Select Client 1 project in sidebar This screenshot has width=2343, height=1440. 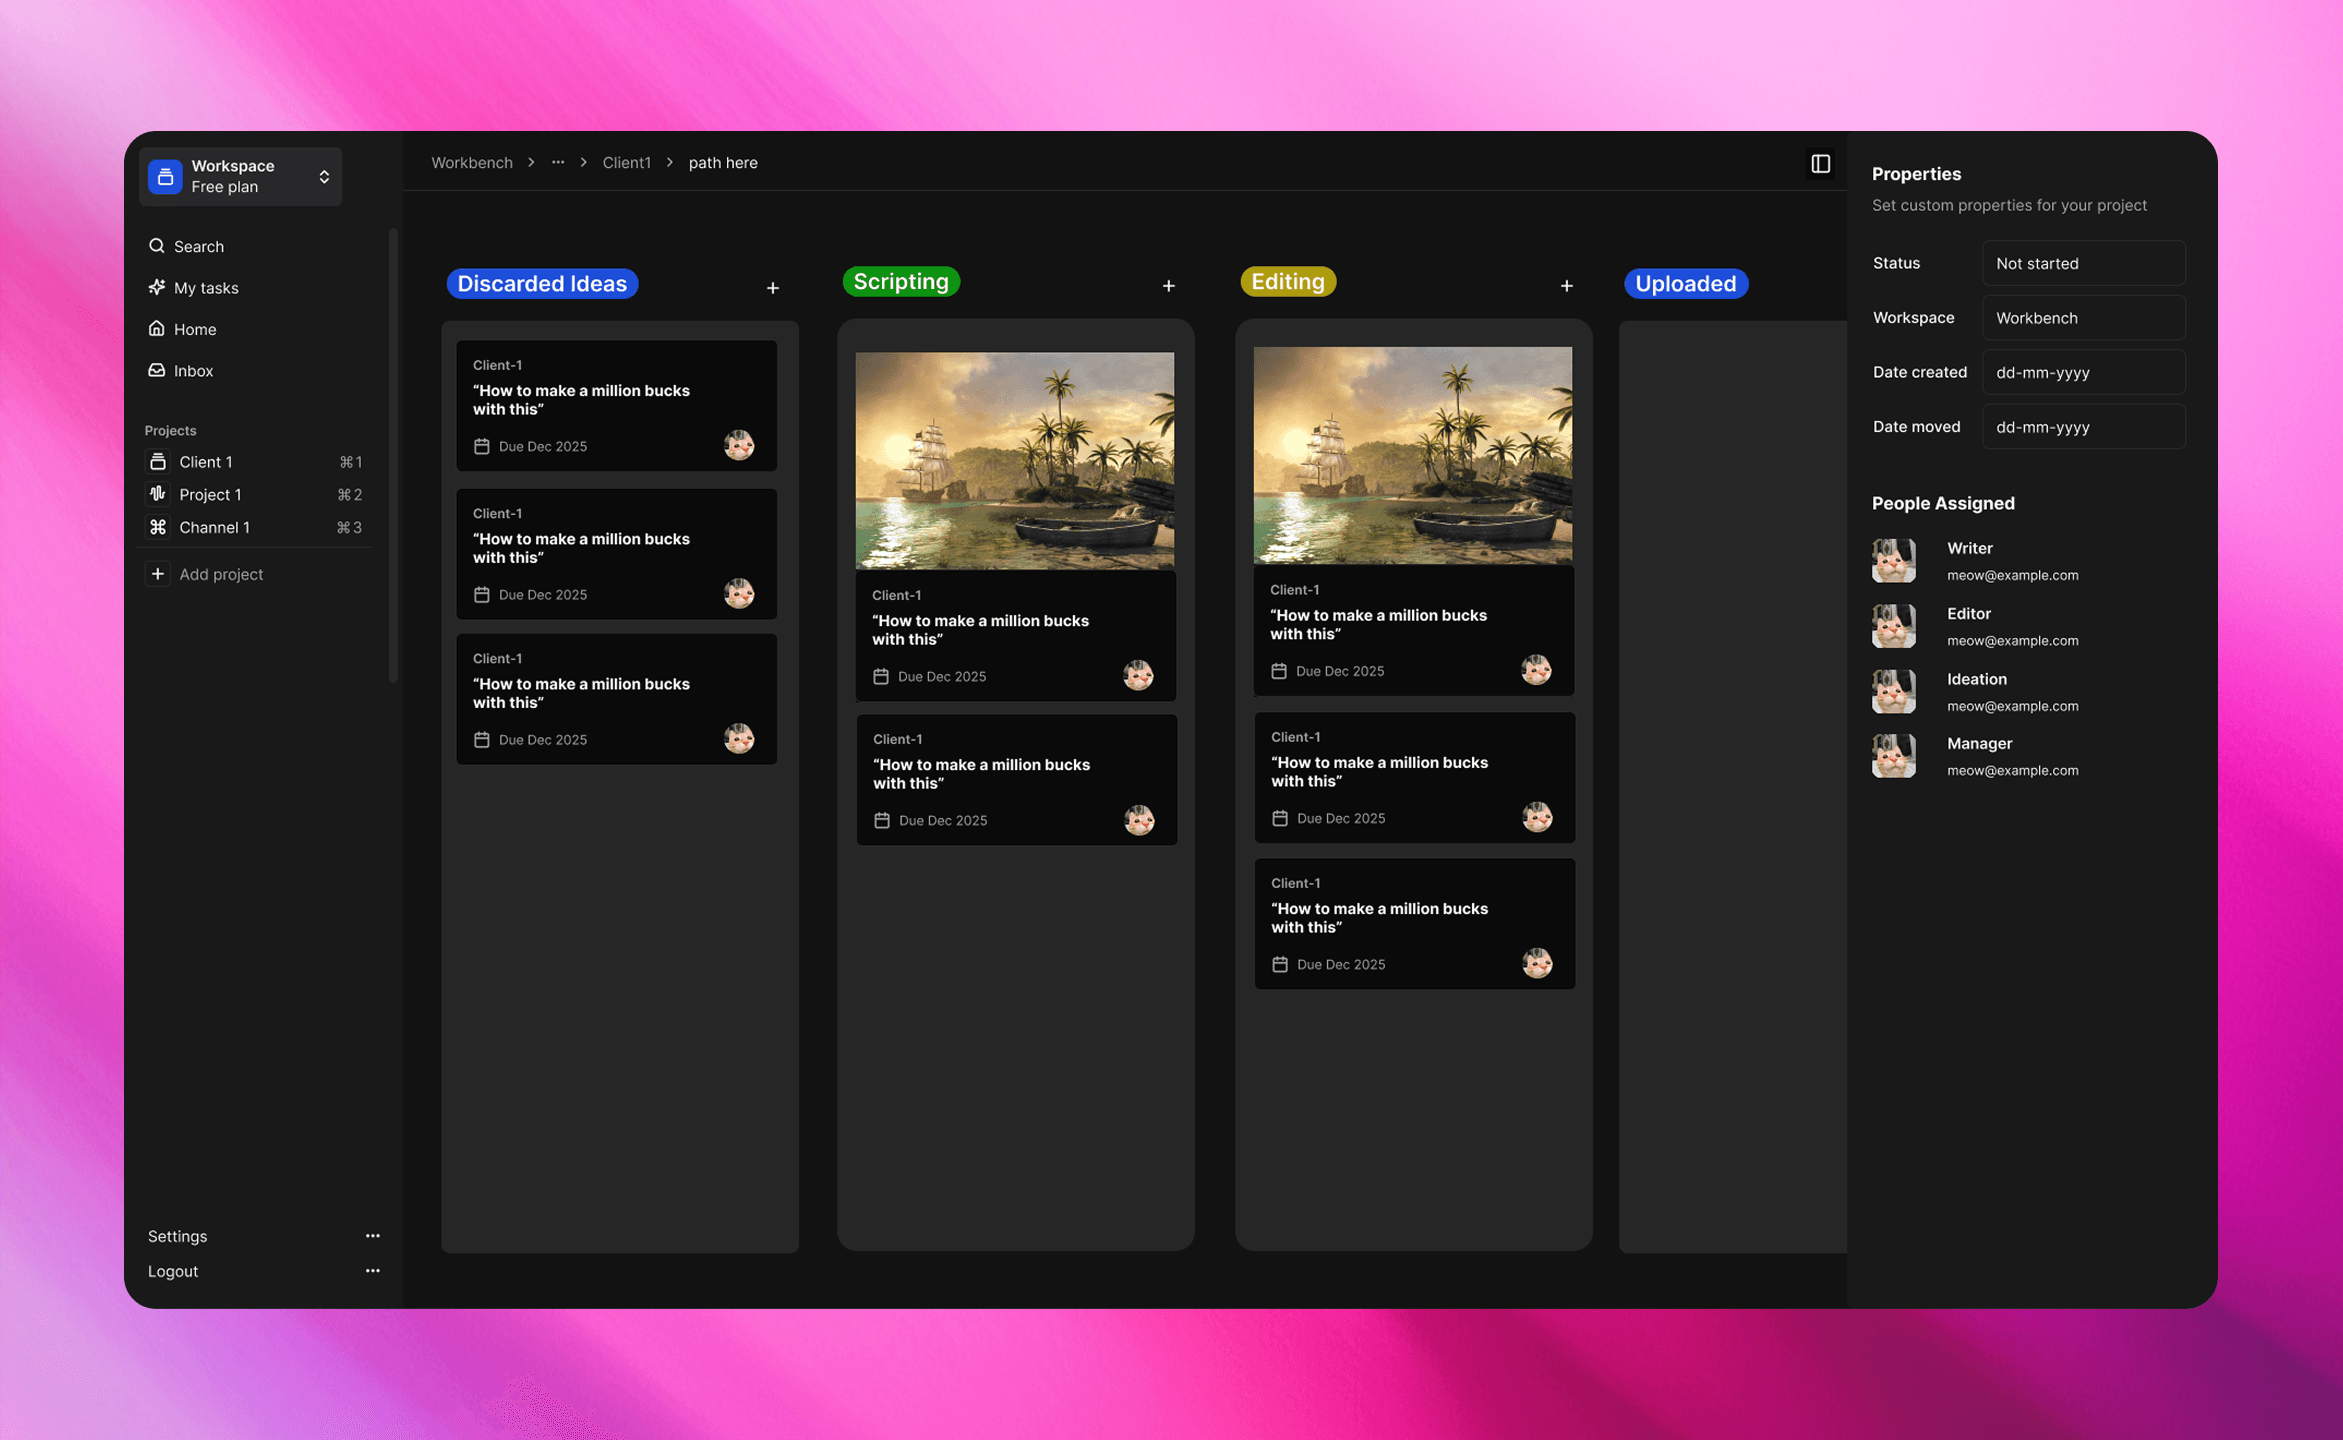(206, 461)
